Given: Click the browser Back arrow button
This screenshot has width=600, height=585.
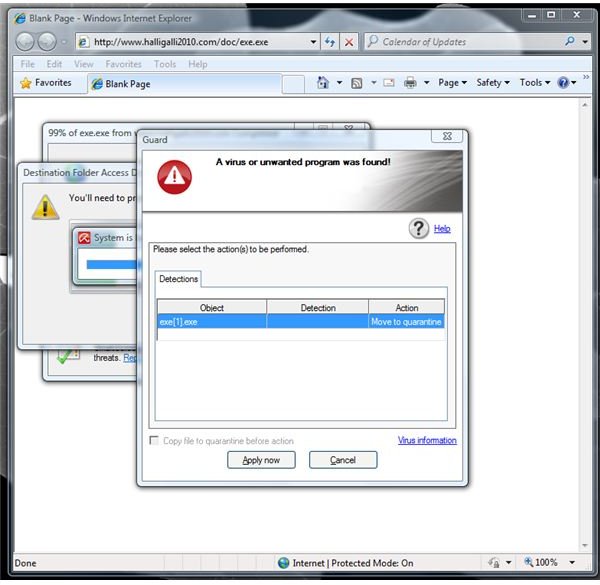Looking at the screenshot, I should [25, 42].
